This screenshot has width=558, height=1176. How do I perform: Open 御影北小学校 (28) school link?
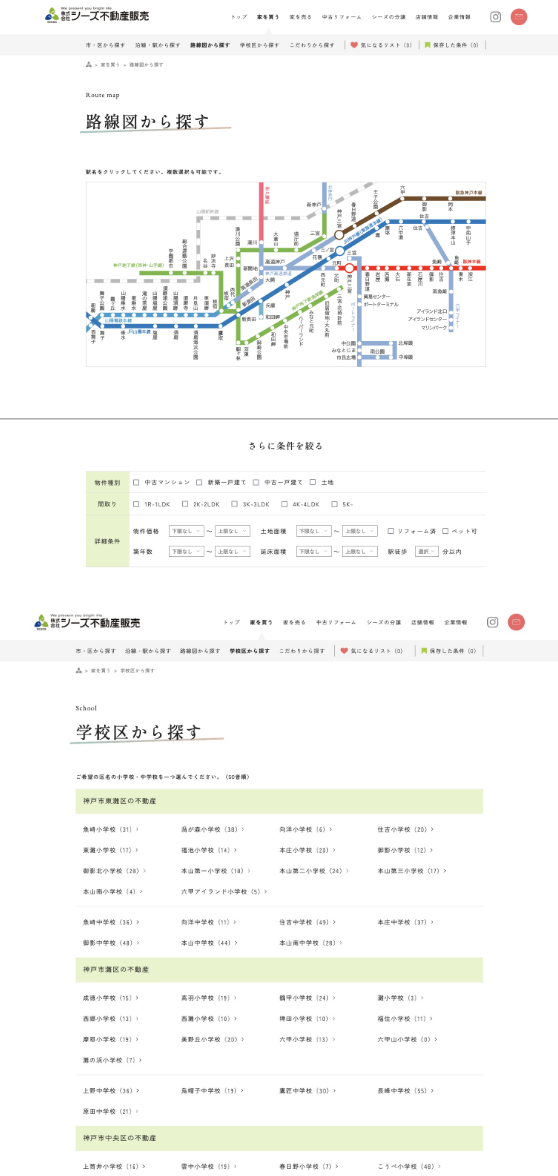pyautogui.click(x=114, y=872)
